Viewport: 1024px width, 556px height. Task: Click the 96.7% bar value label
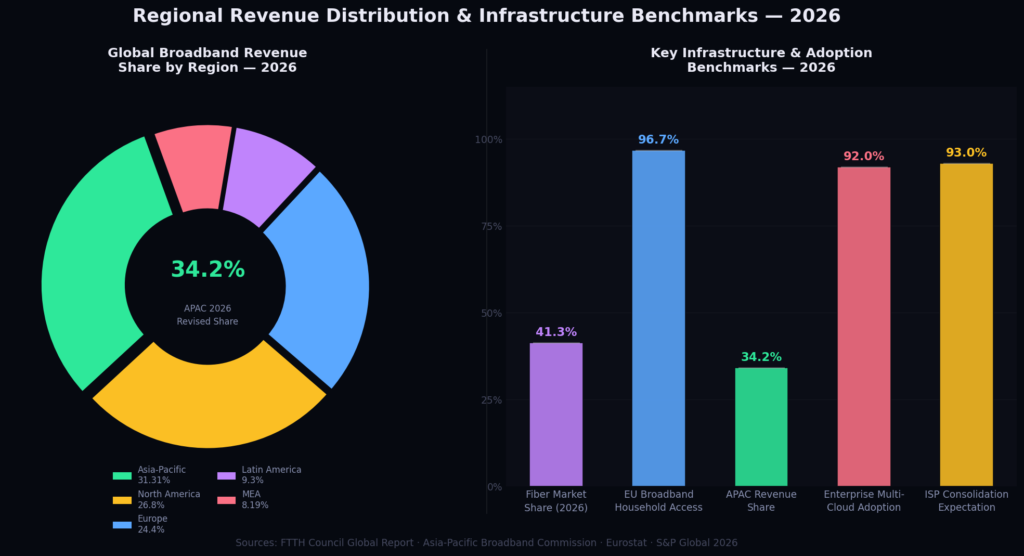(x=658, y=139)
